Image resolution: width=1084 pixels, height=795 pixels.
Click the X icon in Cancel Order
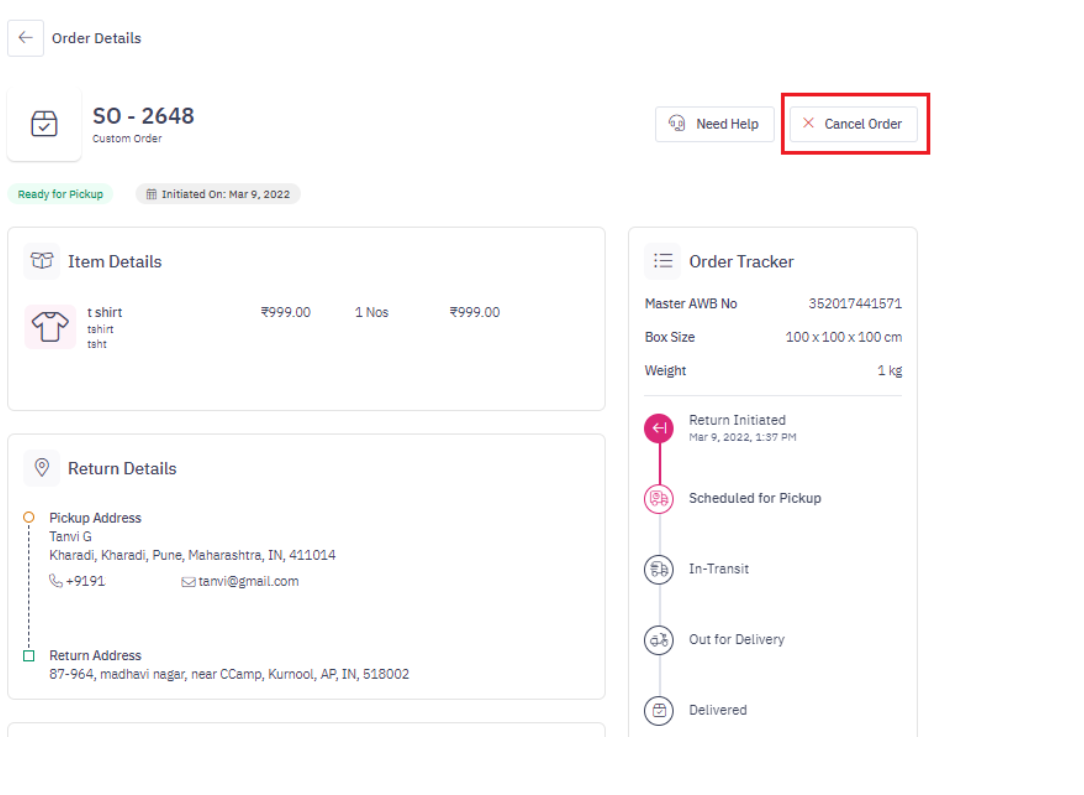pyautogui.click(x=807, y=123)
